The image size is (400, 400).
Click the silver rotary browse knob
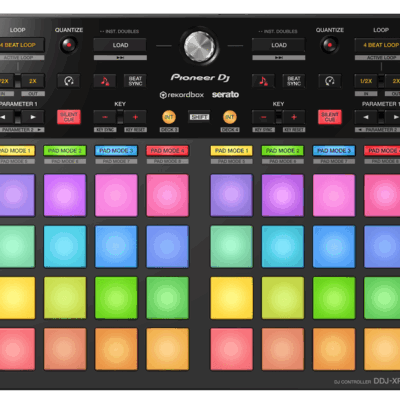(x=199, y=46)
